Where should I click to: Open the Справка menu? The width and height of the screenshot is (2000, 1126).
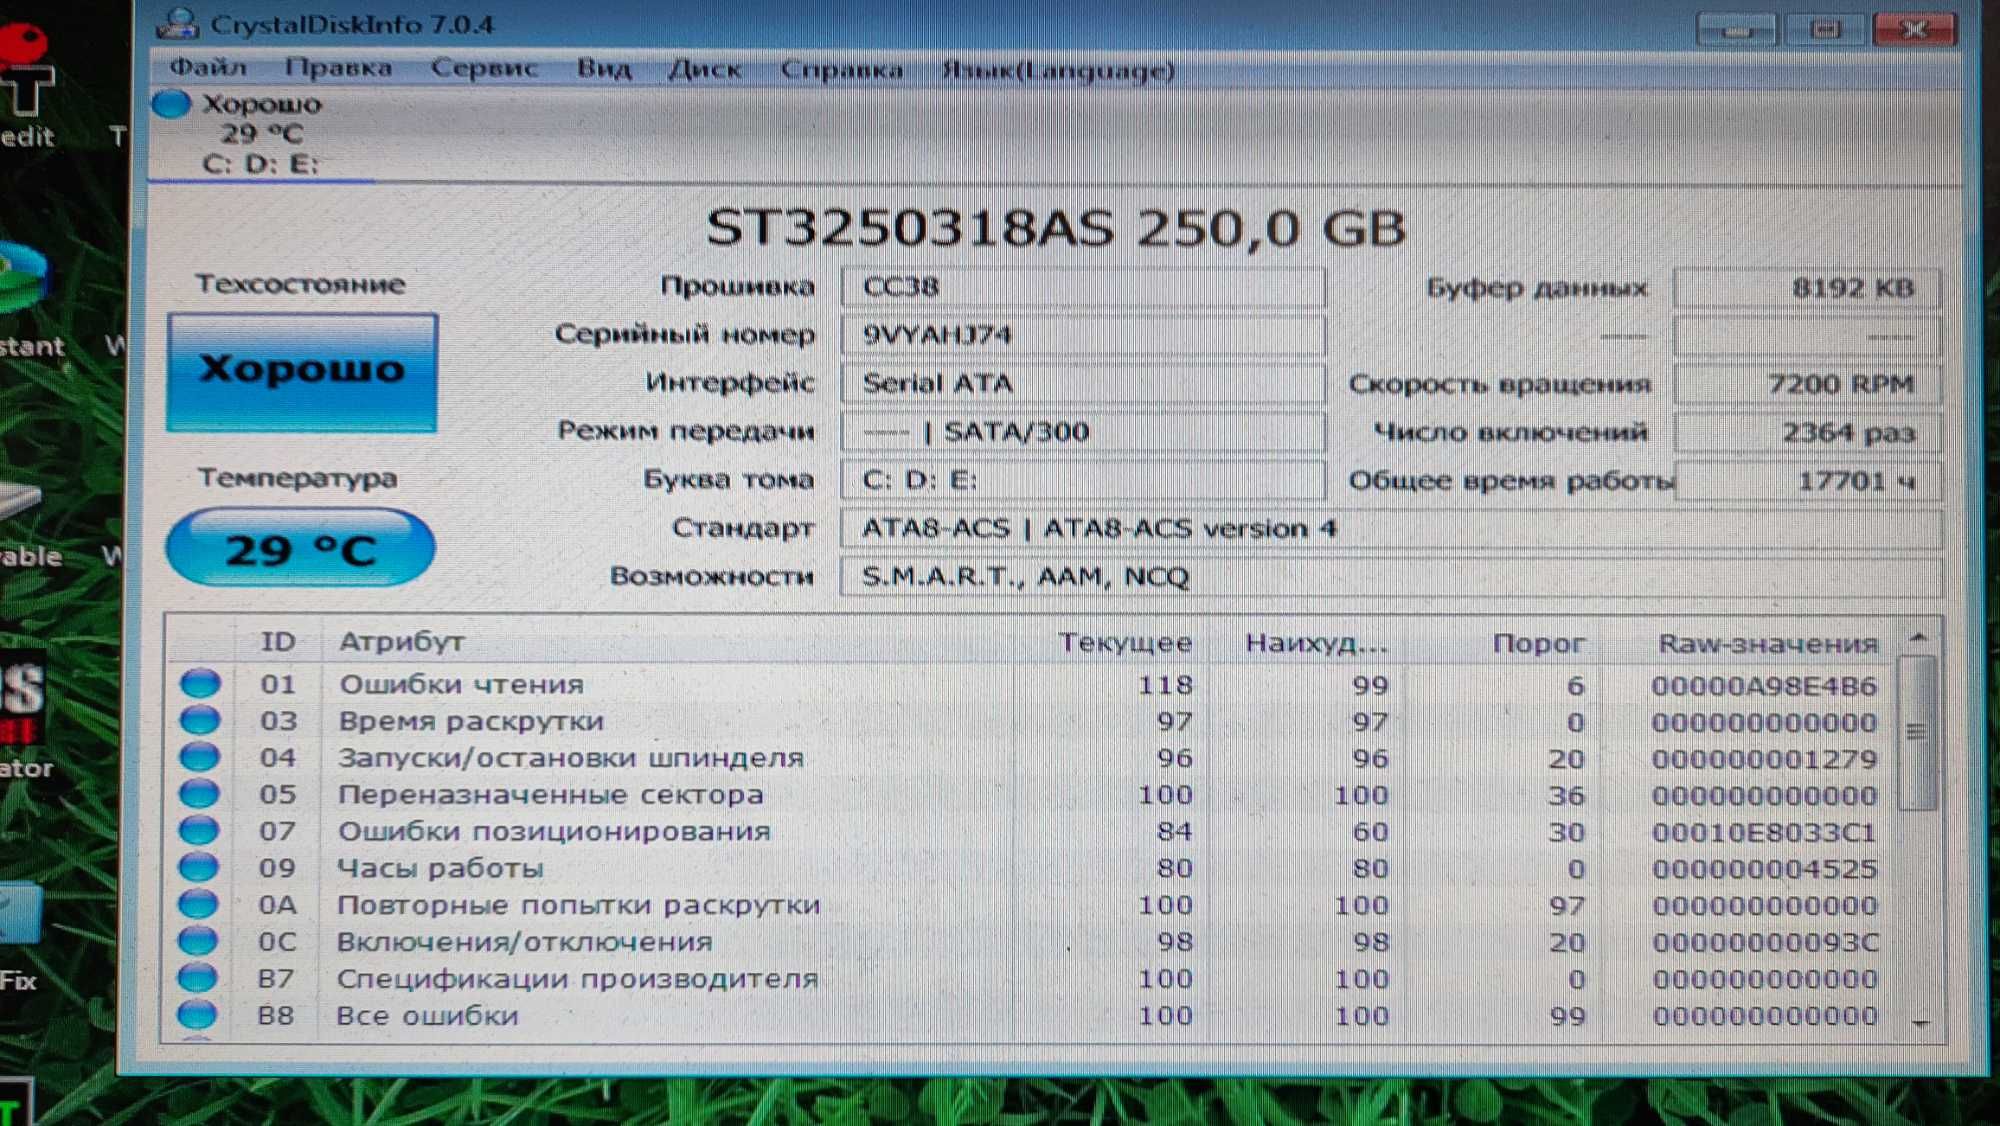842,70
